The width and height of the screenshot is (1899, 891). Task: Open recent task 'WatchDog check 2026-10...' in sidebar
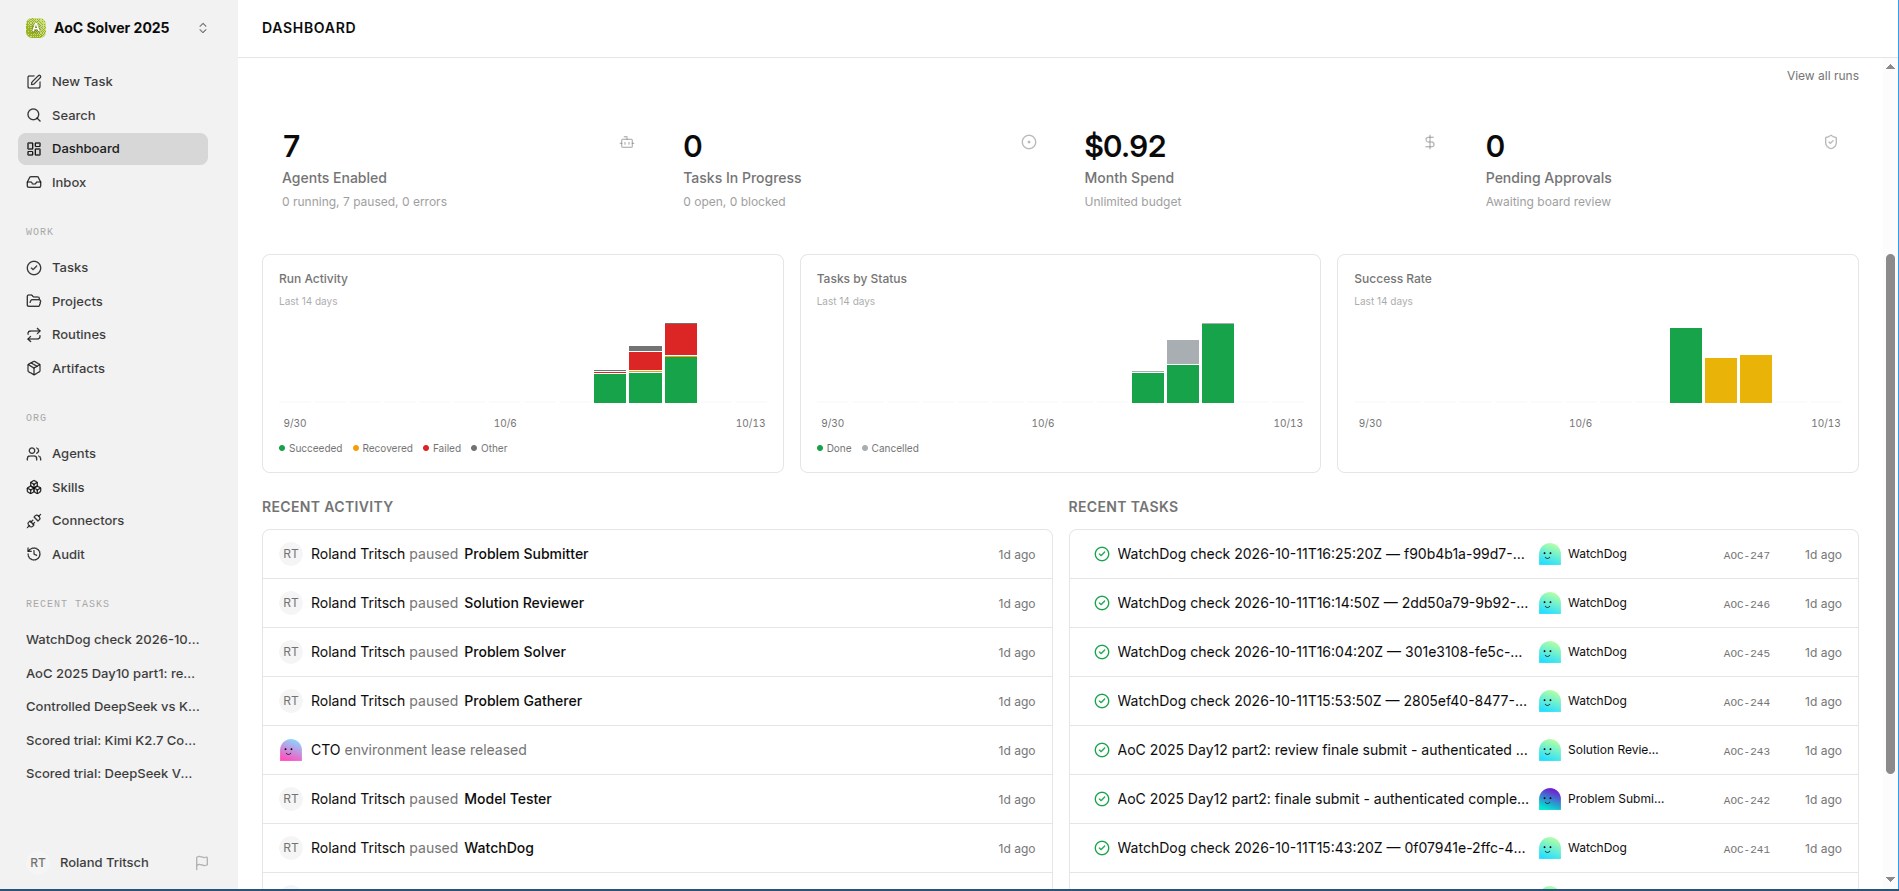click(113, 640)
